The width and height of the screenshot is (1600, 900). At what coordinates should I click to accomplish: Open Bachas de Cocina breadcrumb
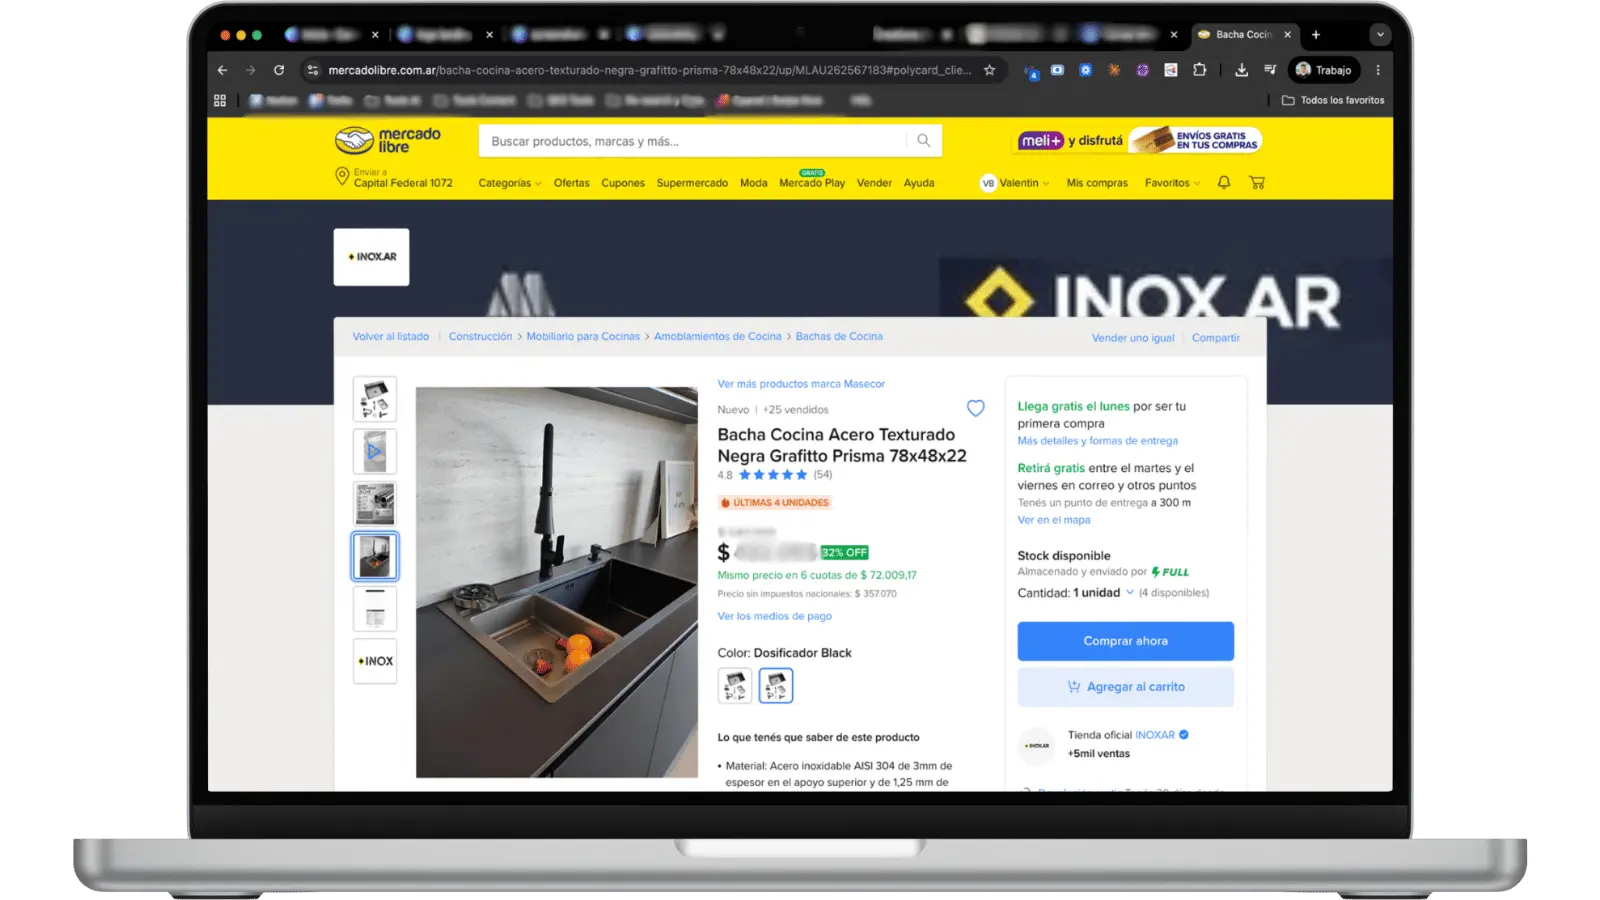pos(839,337)
